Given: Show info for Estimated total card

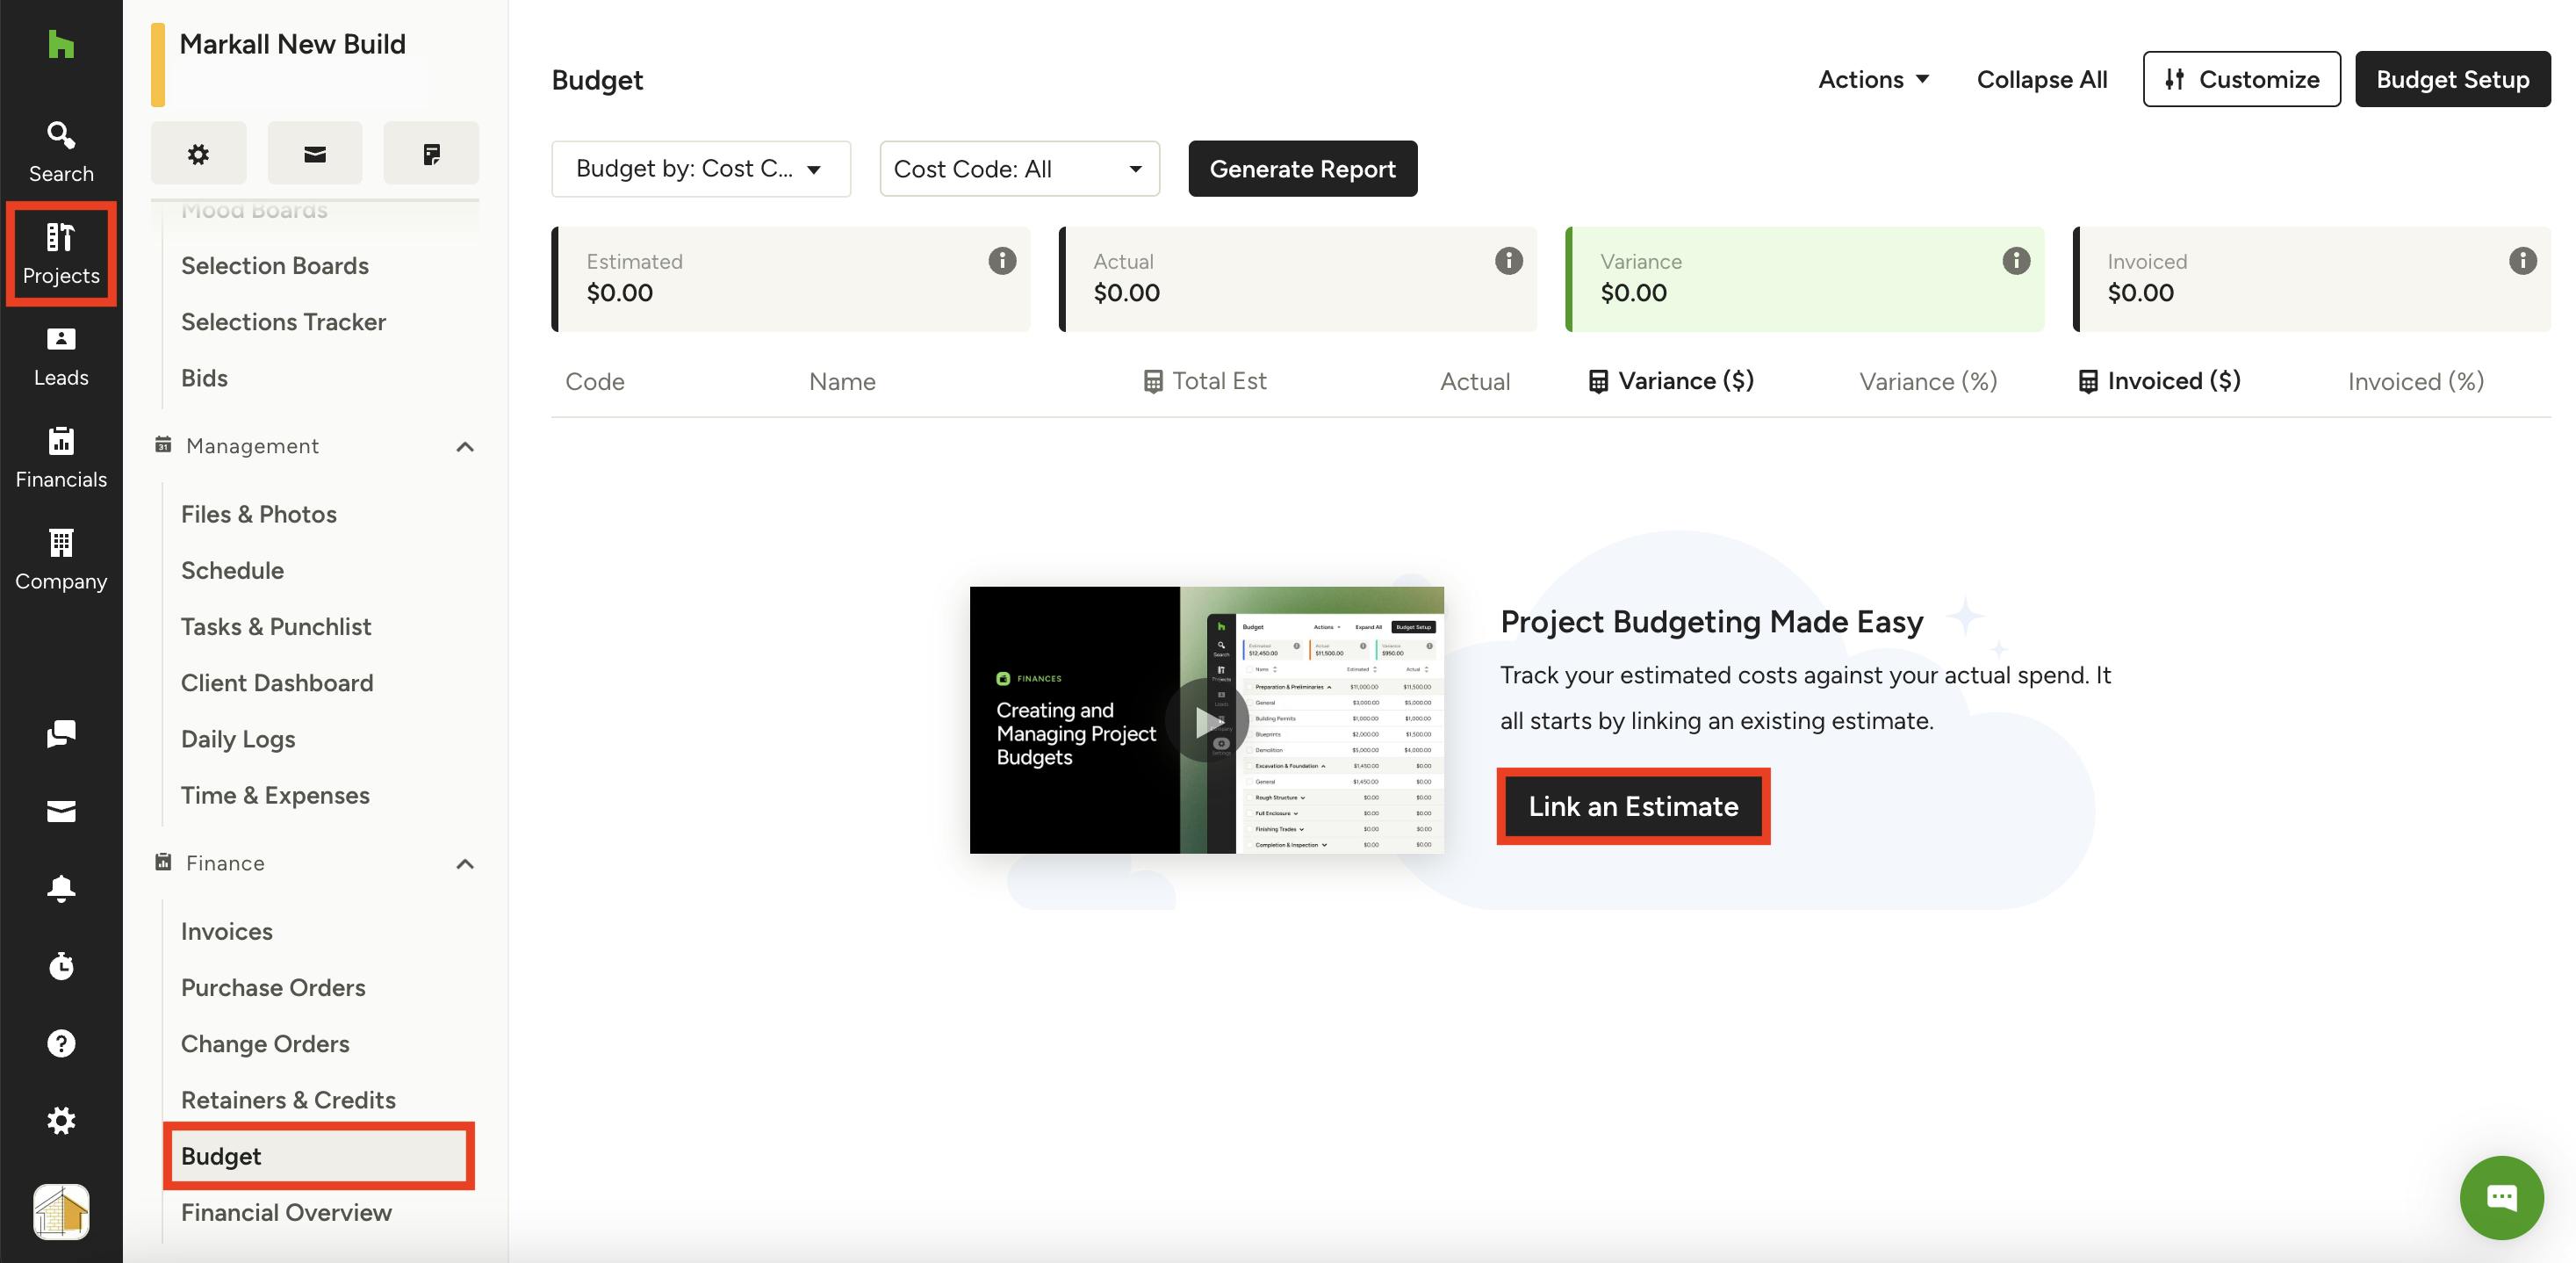Looking at the screenshot, I should click(x=1002, y=261).
